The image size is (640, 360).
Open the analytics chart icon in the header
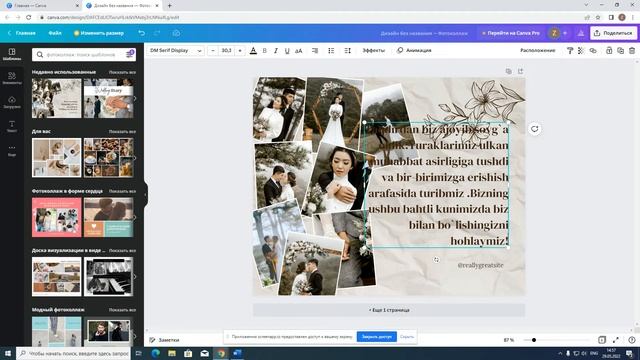580,33
